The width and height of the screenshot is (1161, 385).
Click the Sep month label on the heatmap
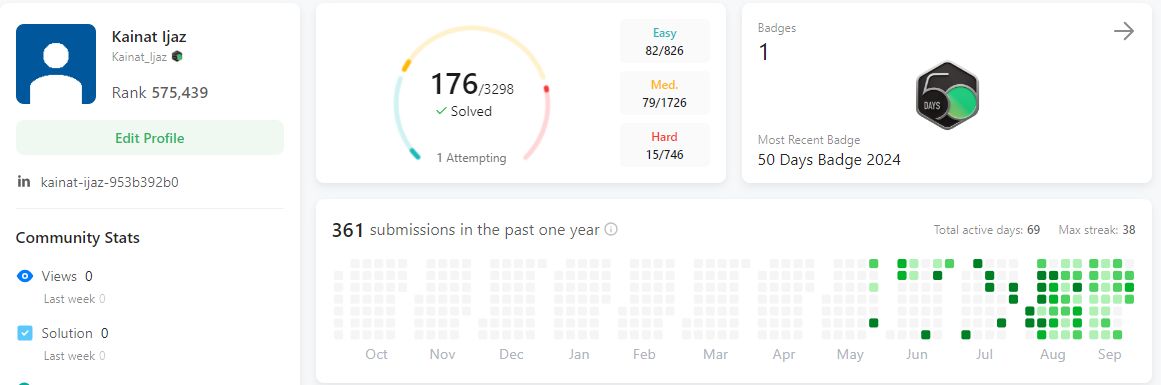pos(1109,355)
